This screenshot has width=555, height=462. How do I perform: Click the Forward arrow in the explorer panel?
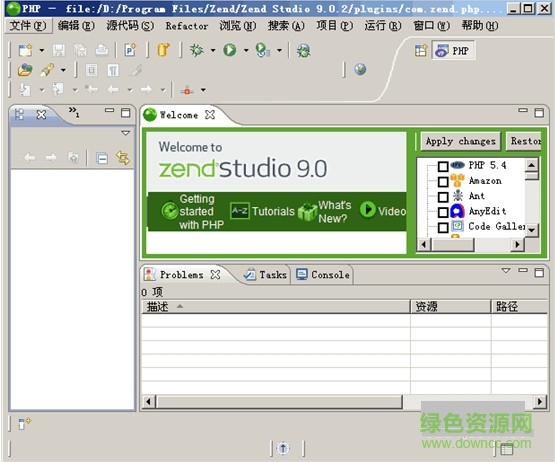point(51,158)
